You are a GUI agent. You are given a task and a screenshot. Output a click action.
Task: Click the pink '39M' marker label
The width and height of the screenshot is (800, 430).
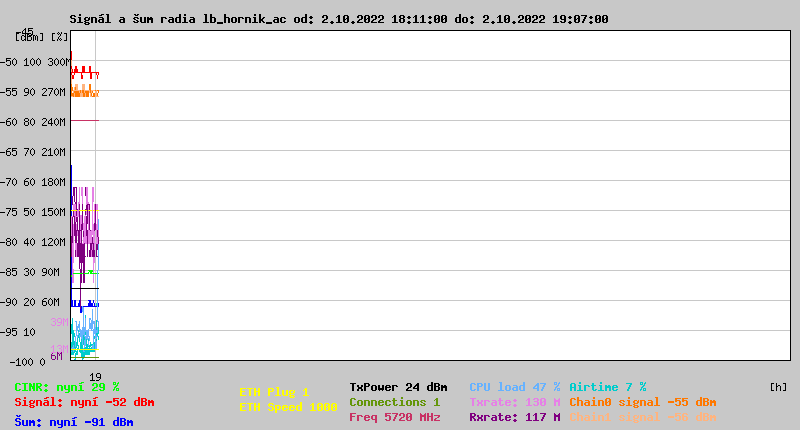59,322
